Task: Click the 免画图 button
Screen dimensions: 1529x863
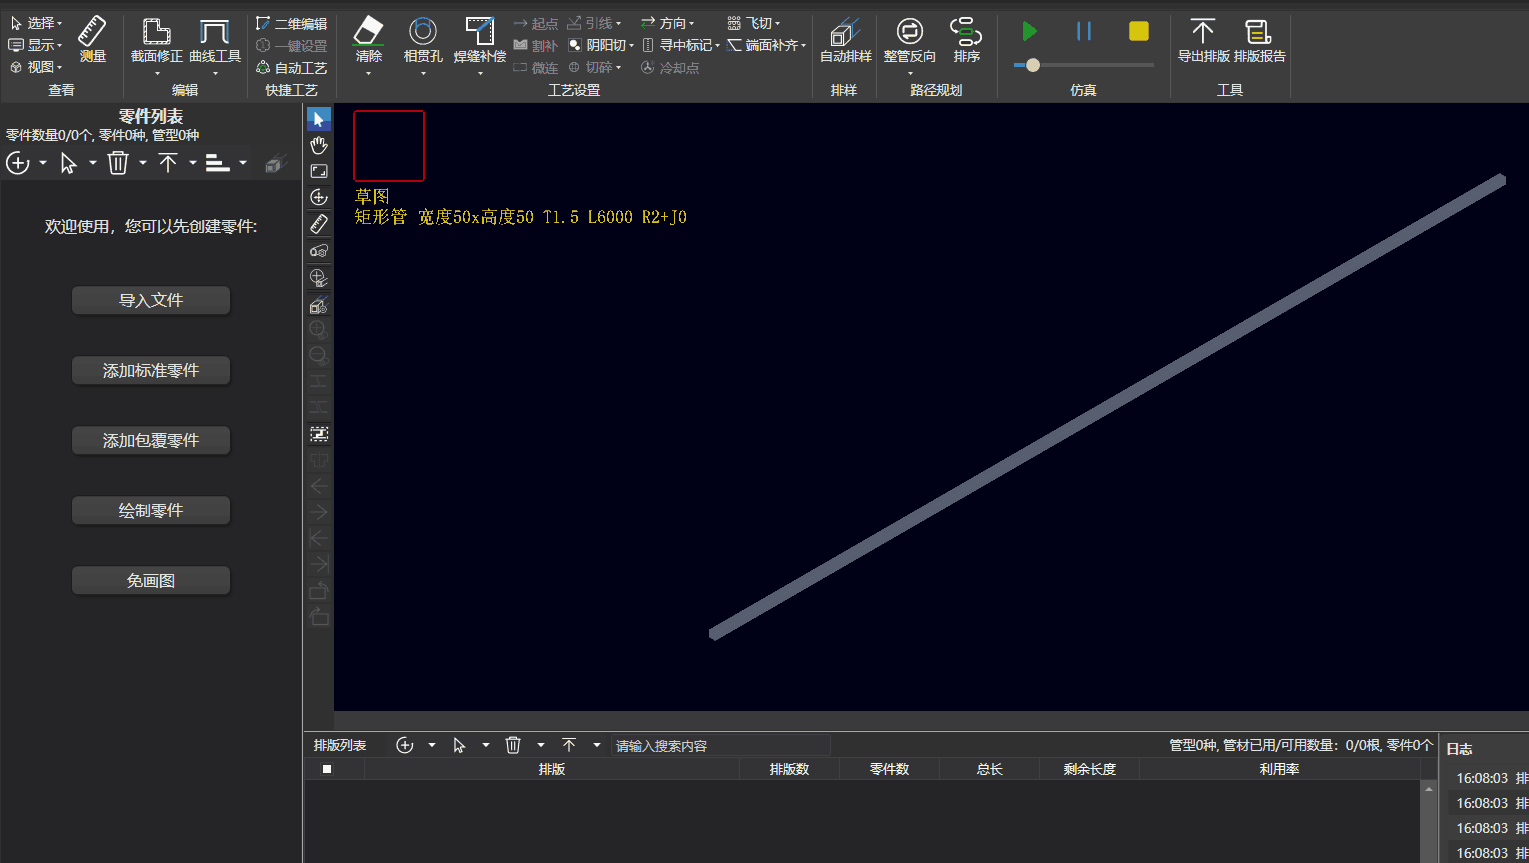Action: point(151,580)
